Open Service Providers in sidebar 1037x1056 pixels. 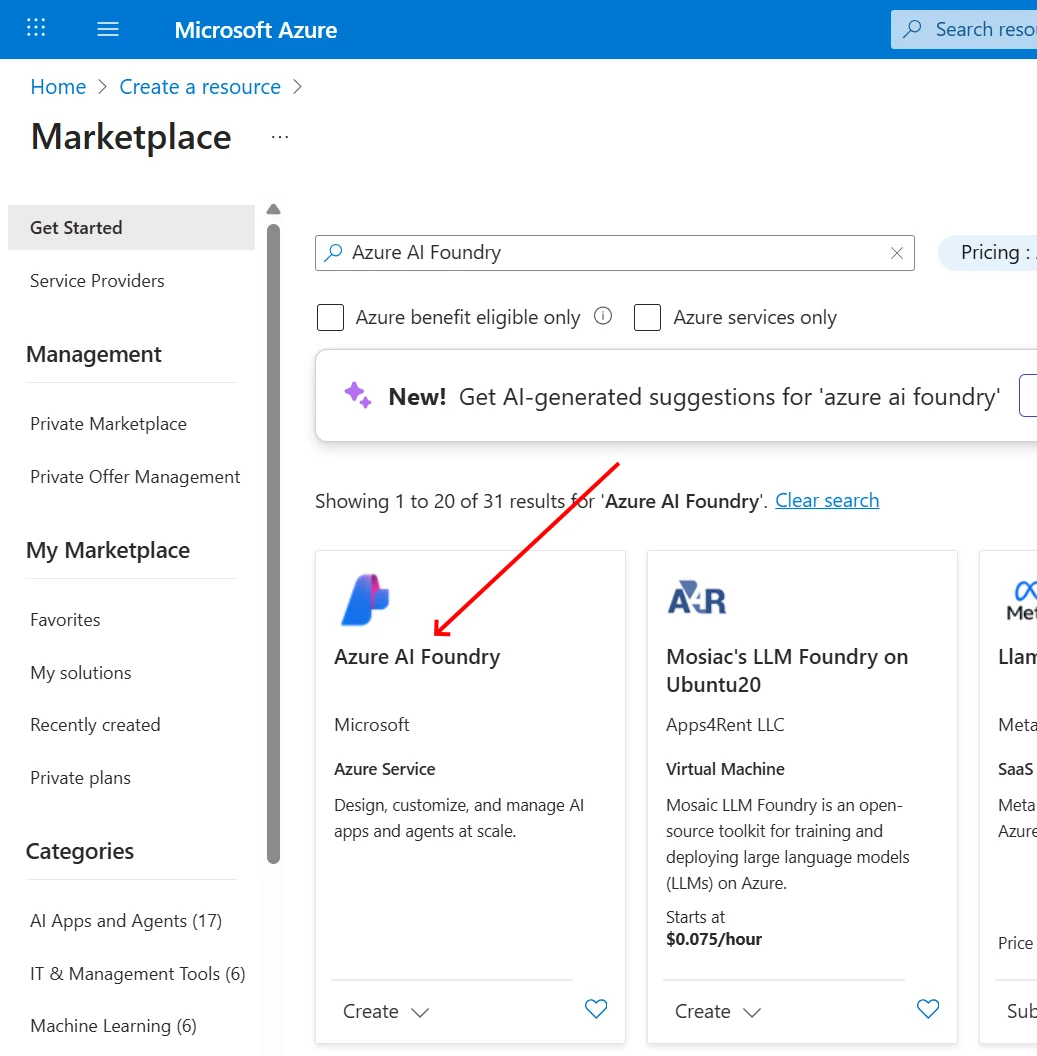coord(97,281)
